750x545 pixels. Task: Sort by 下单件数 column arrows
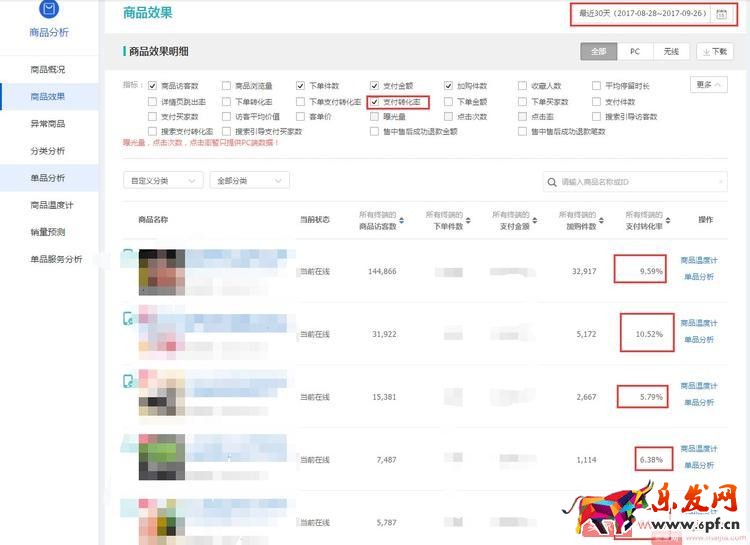468,220
